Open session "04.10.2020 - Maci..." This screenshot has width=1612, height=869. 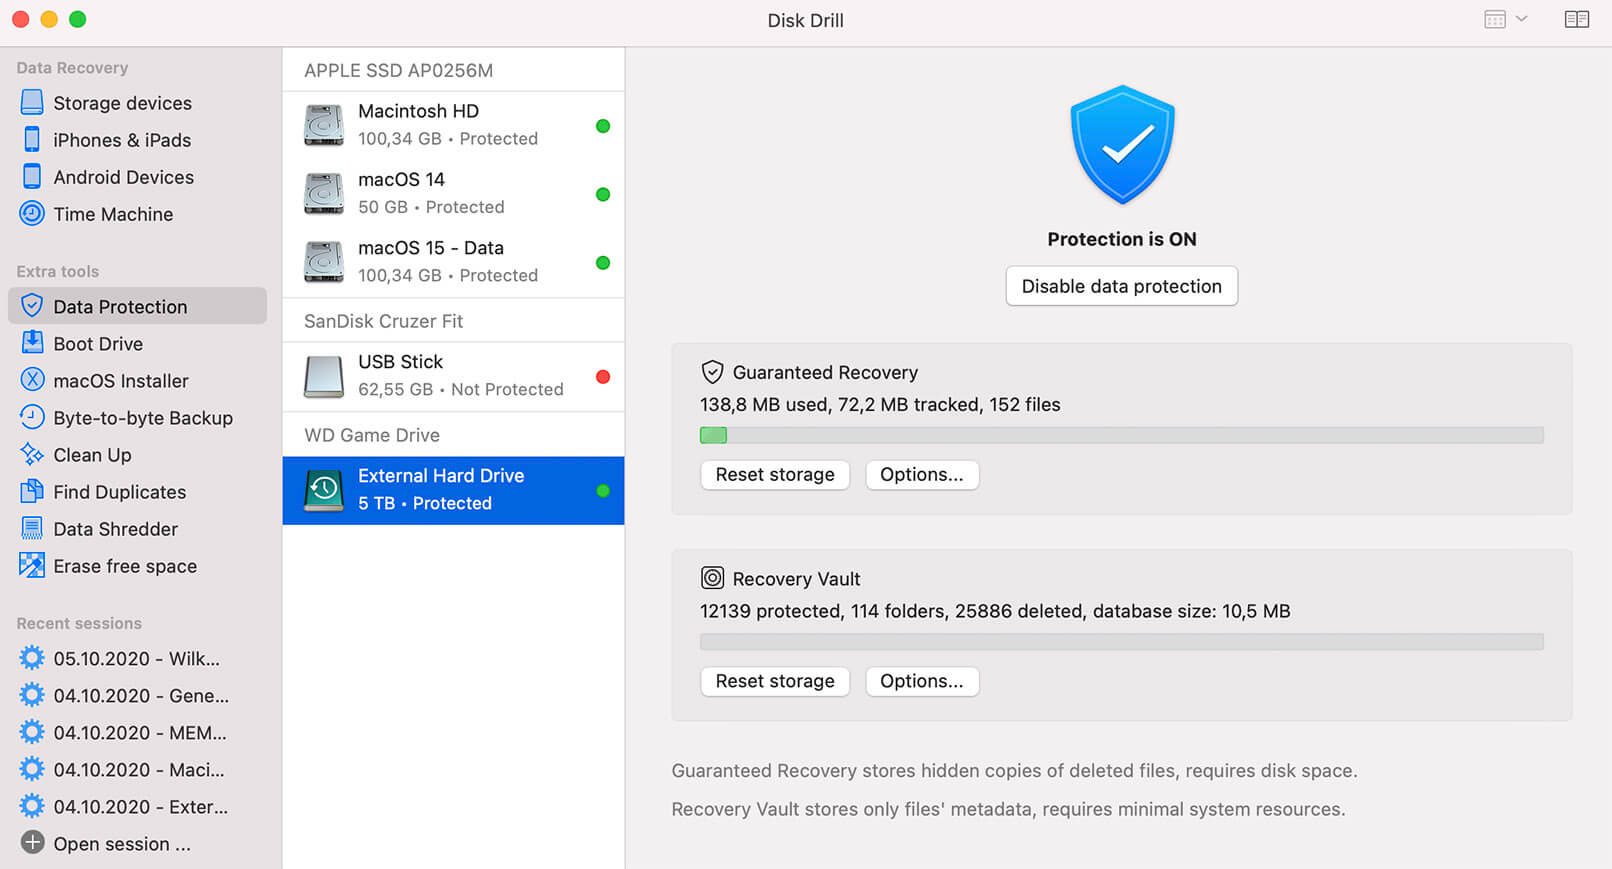tap(139, 769)
